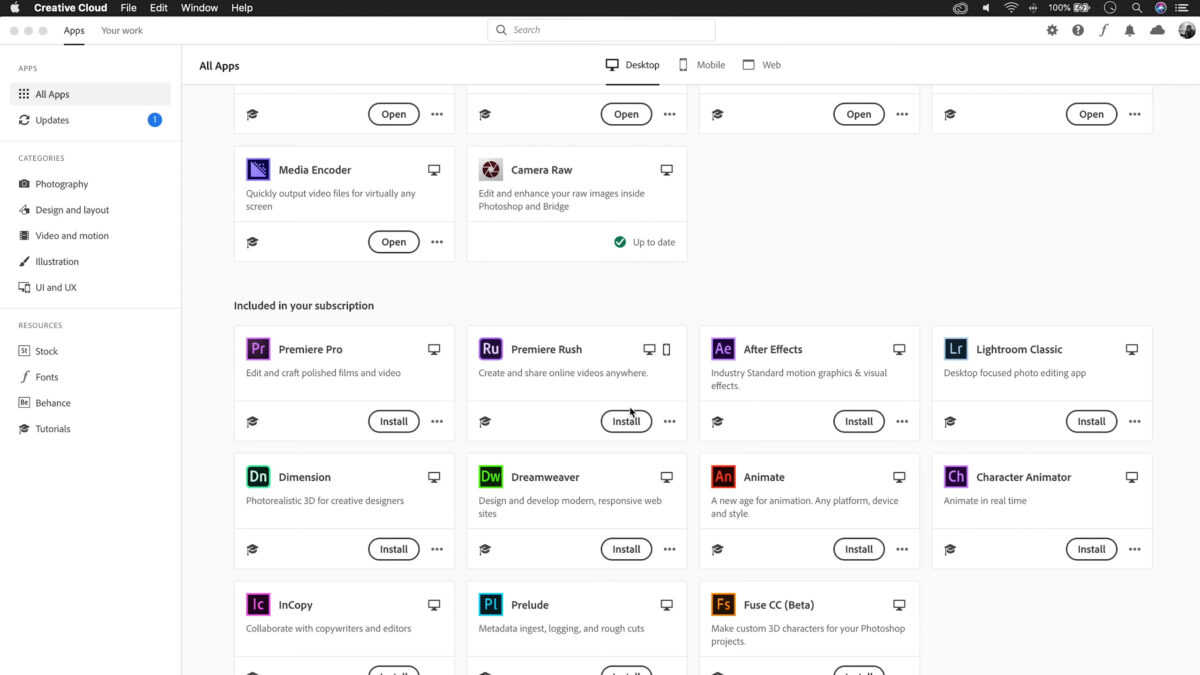Screen dimensions: 1200x675
Task: Open the settings gear in top bar
Action: tap(1052, 31)
